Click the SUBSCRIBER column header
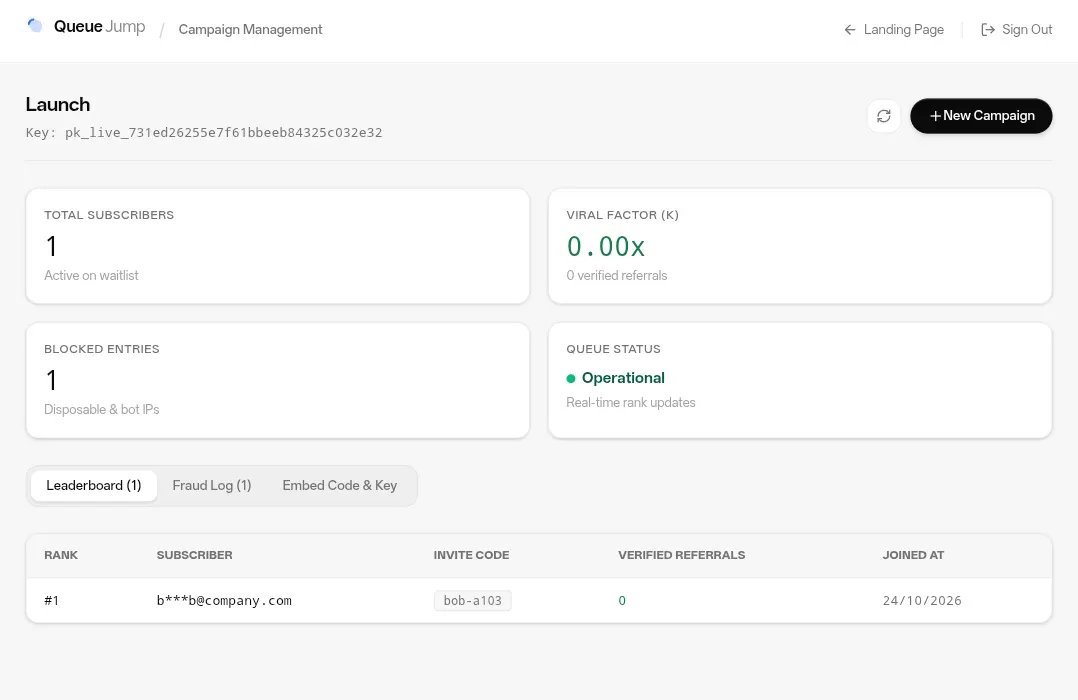 pos(195,555)
